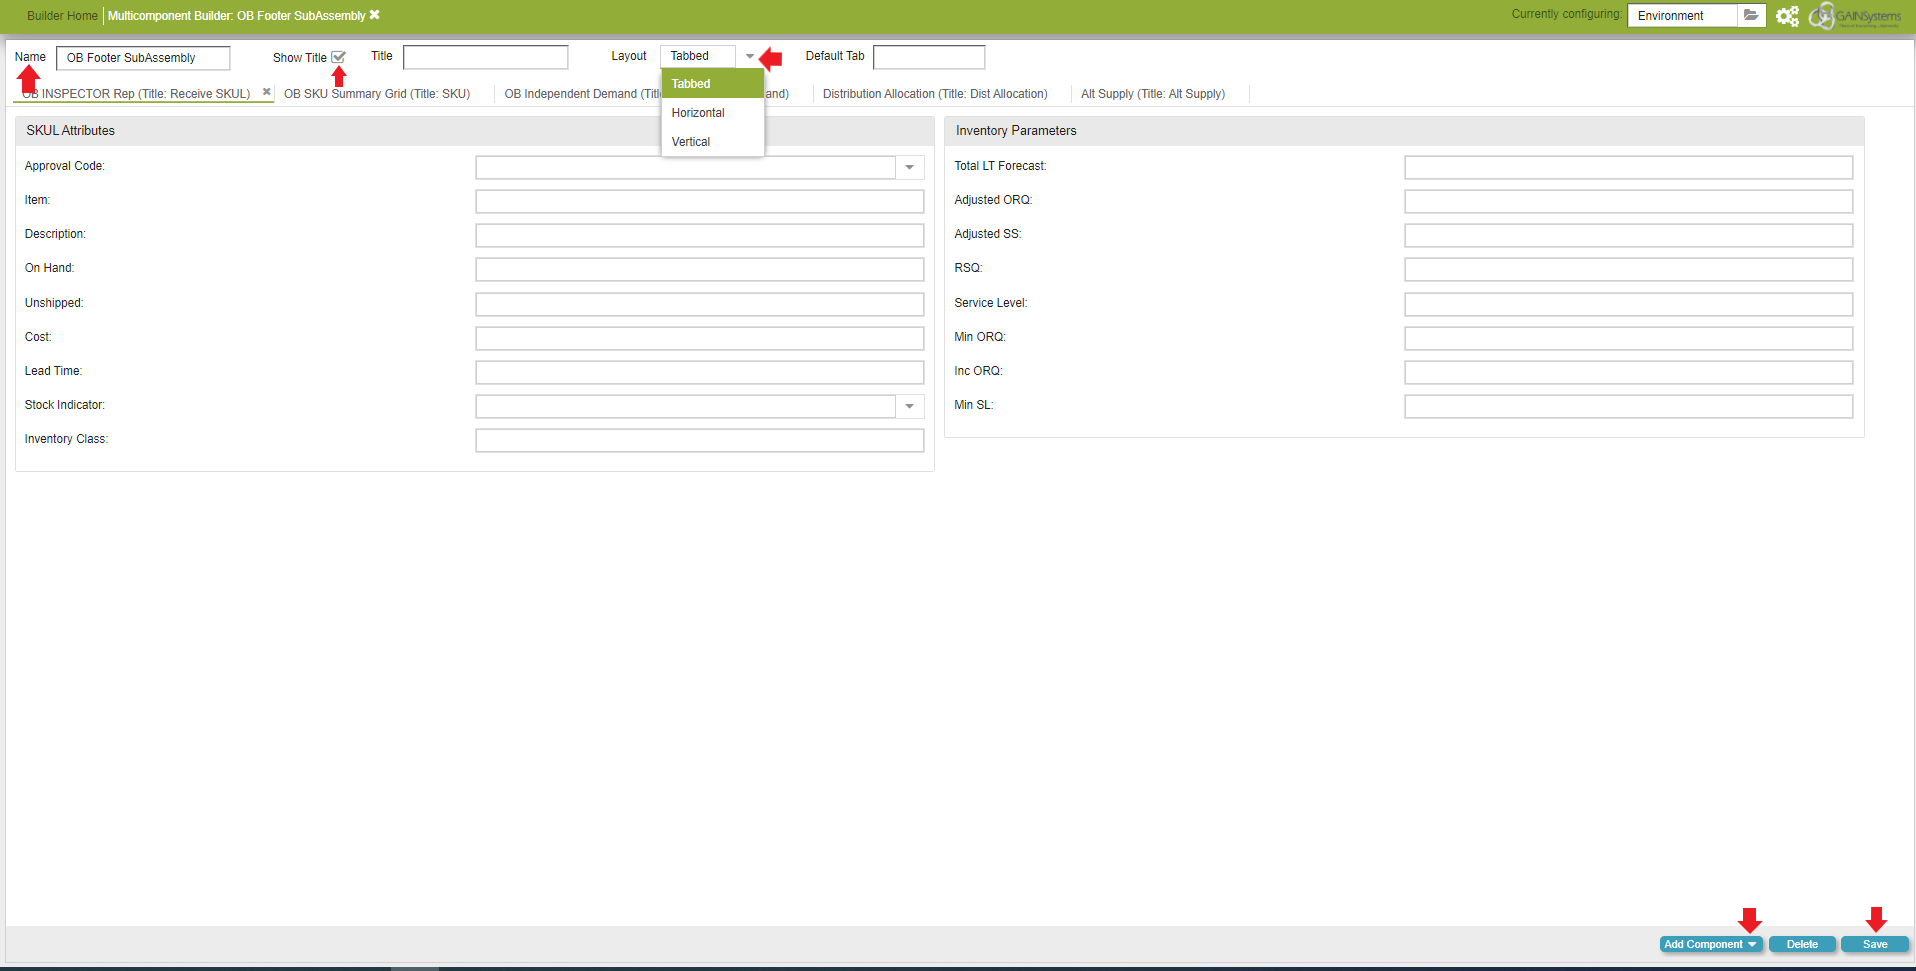Open the Environment folder browse icon
The width and height of the screenshot is (1916, 971).
pos(1750,15)
